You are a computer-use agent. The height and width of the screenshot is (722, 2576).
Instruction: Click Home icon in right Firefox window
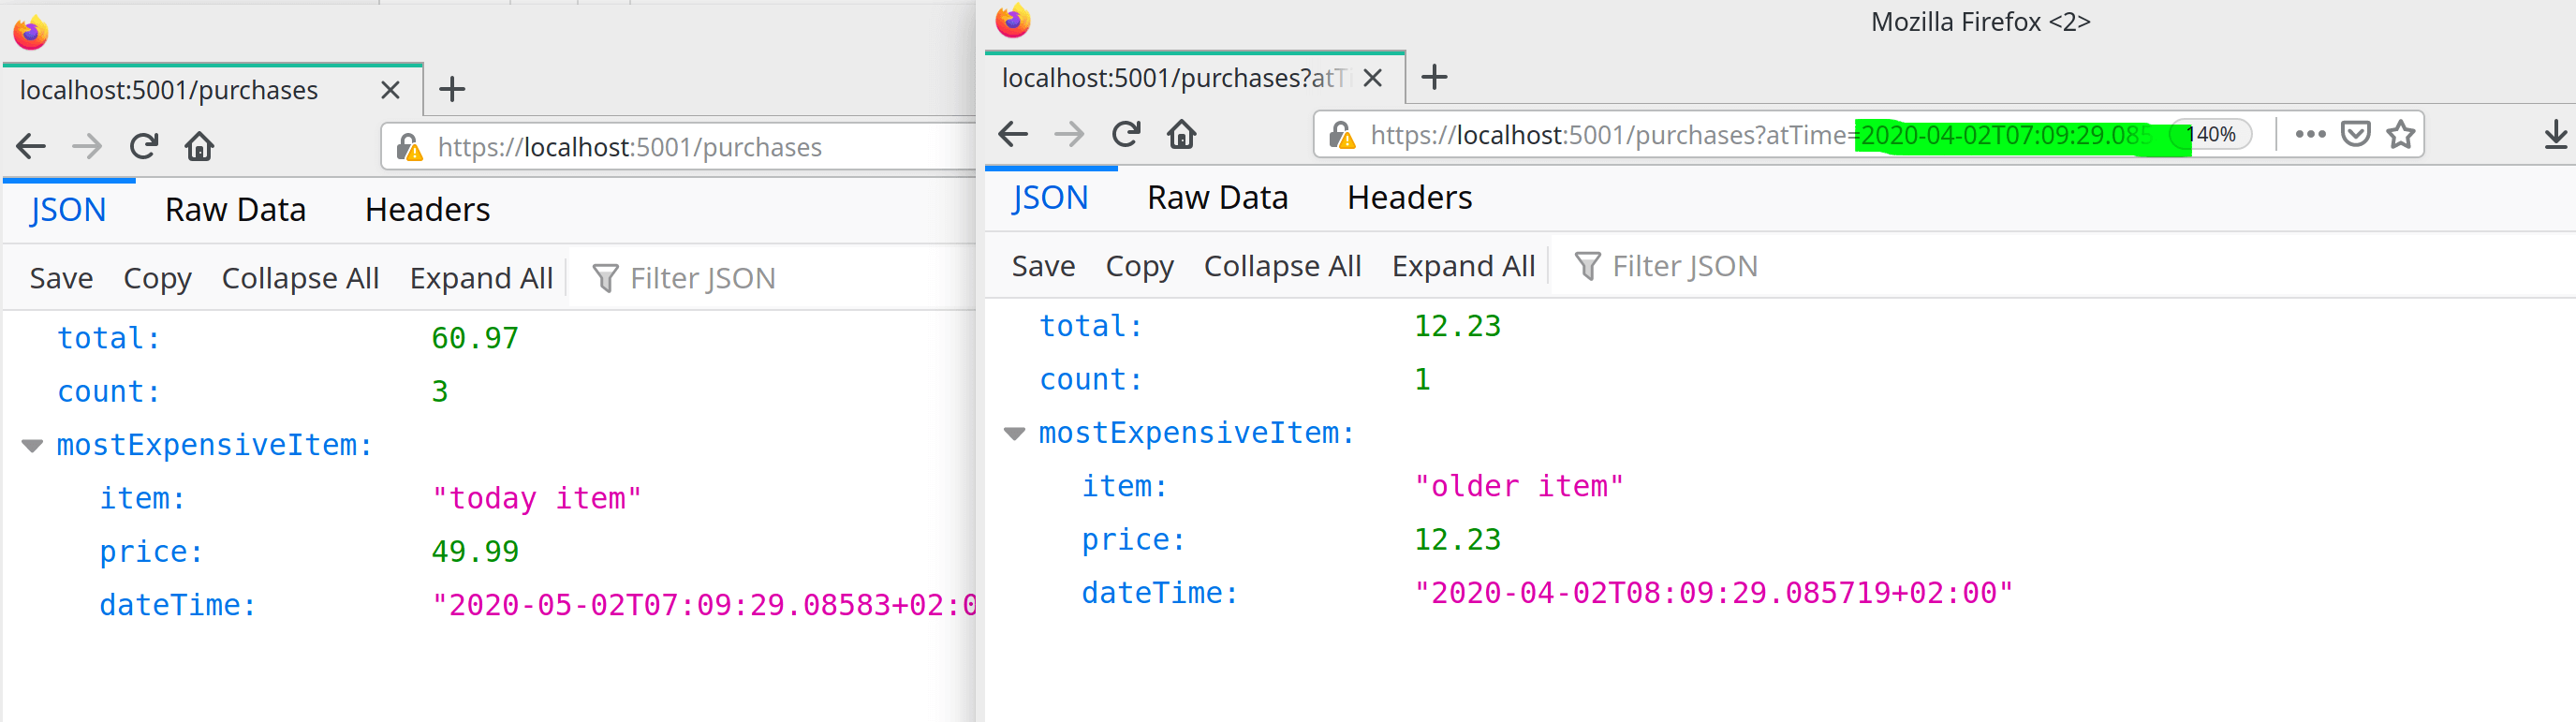[x=1182, y=134]
